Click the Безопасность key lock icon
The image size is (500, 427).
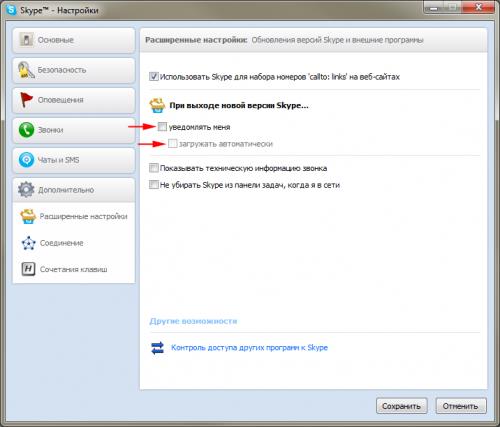click(x=26, y=70)
